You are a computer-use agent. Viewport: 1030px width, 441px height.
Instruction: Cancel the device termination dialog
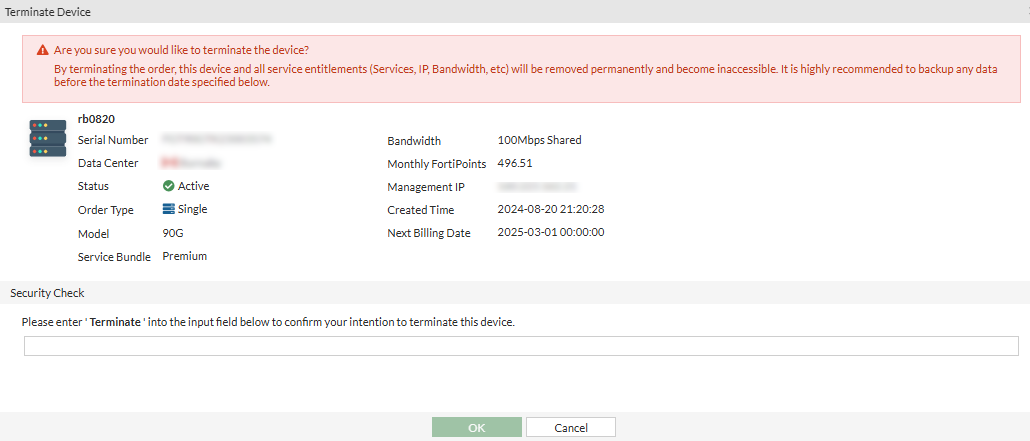(570, 427)
